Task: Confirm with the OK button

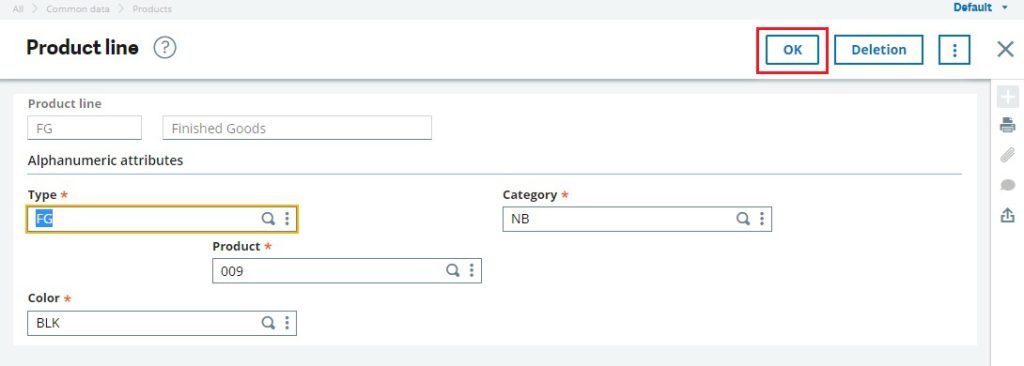Action: tap(792, 50)
